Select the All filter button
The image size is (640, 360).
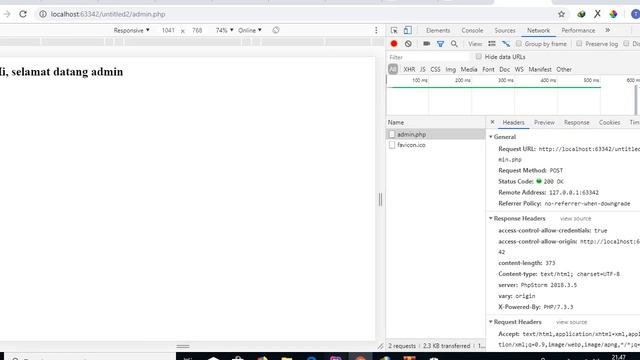(x=393, y=69)
